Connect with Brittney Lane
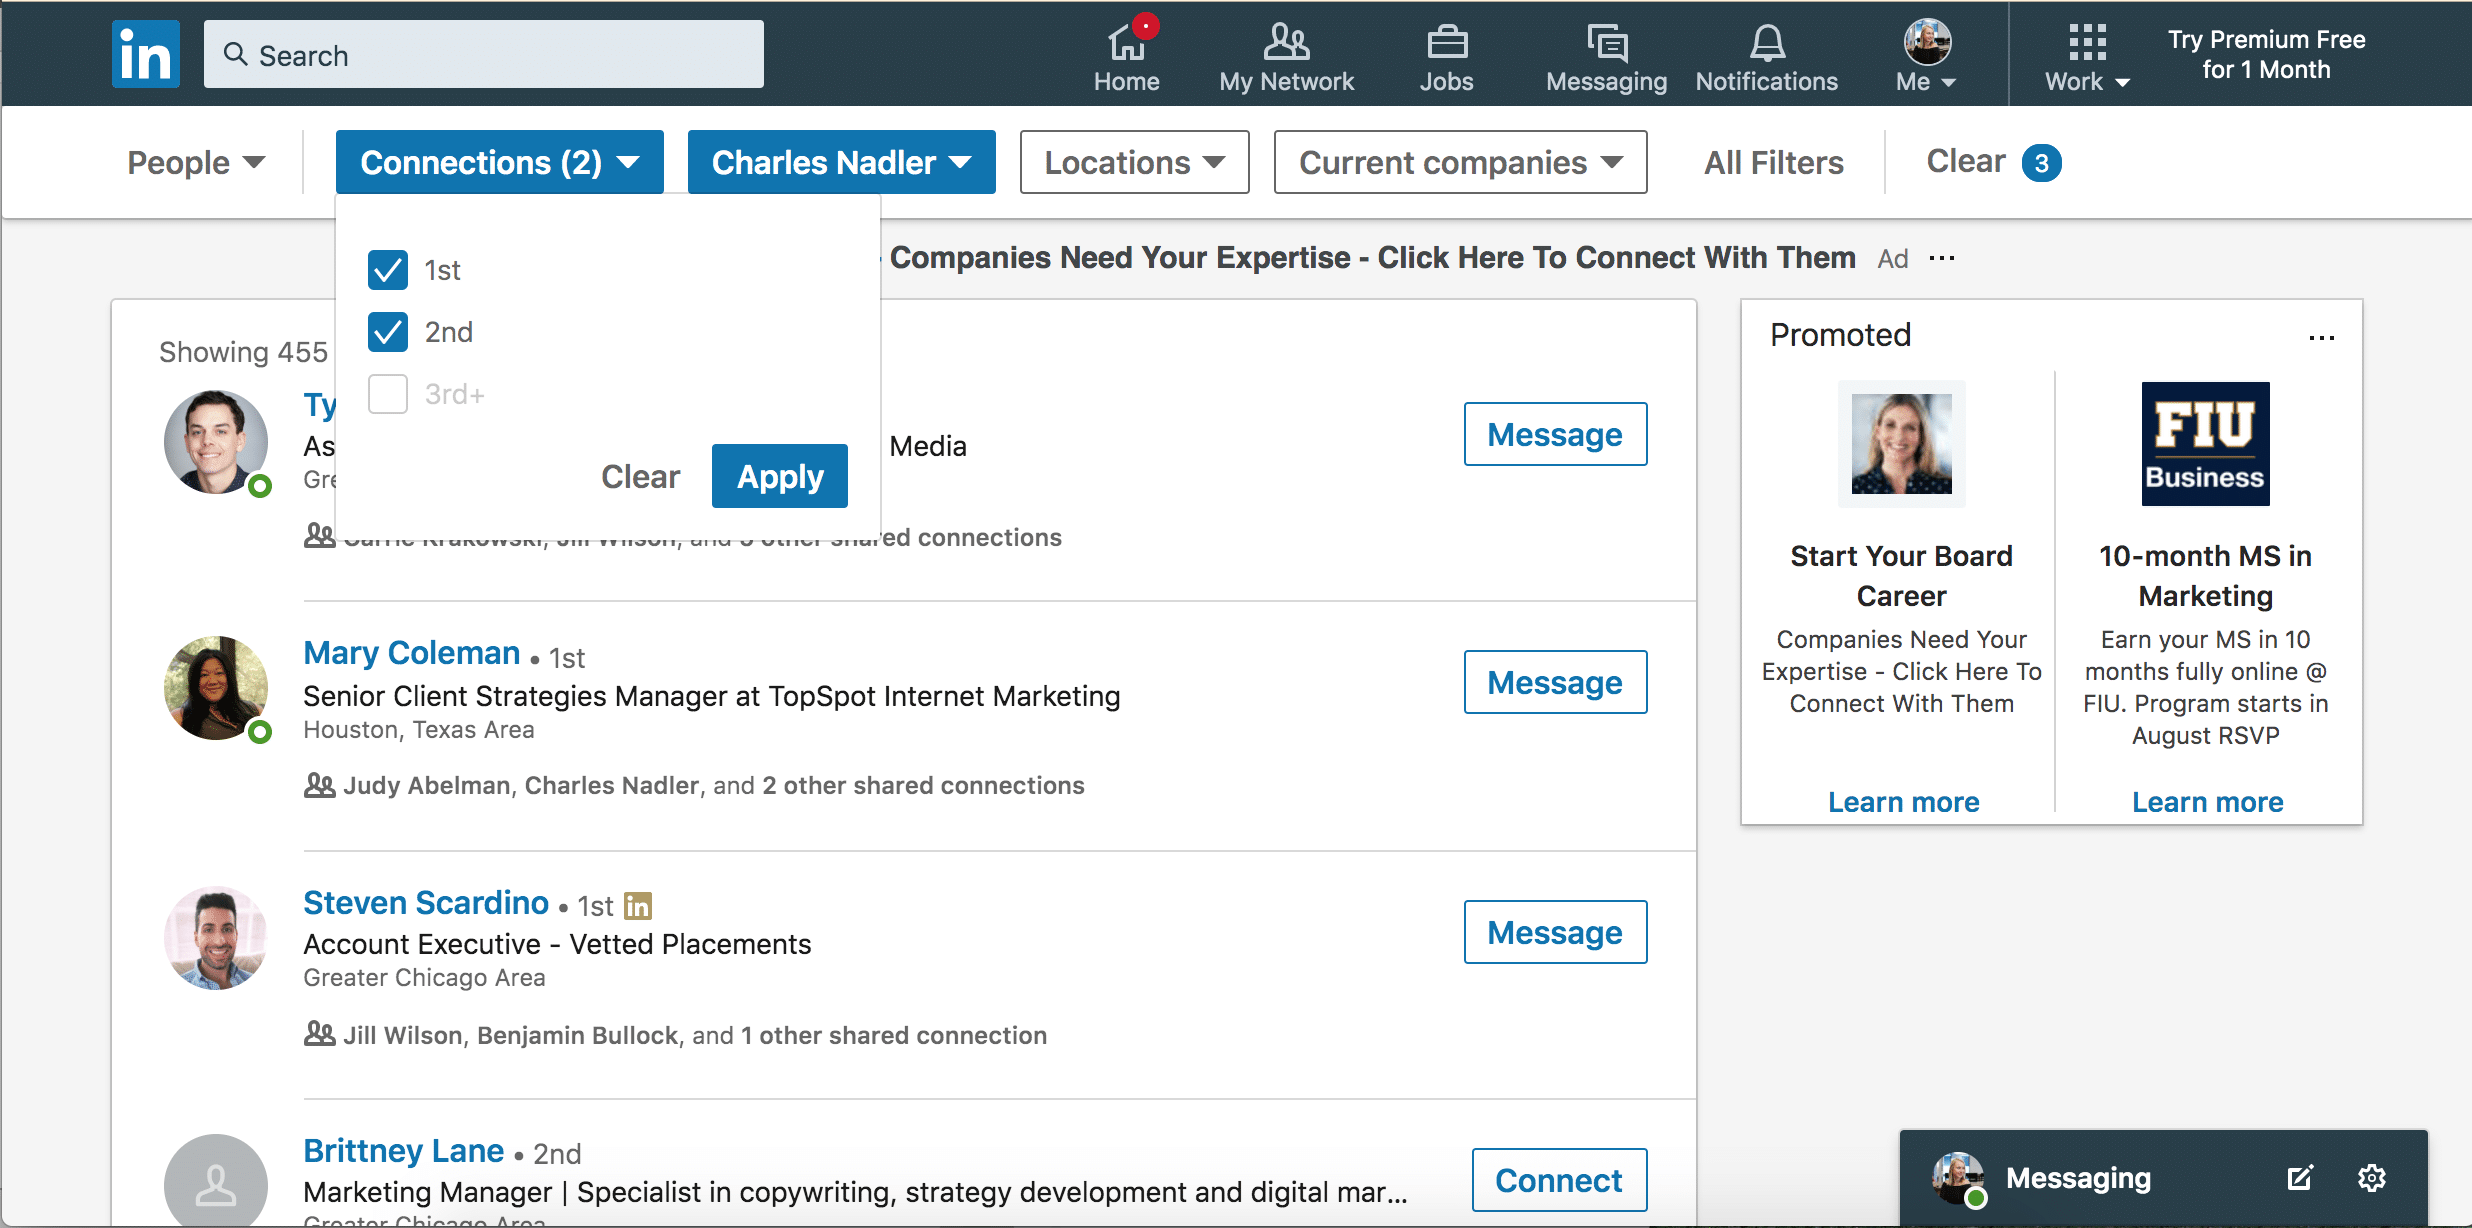 click(x=1560, y=1180)
